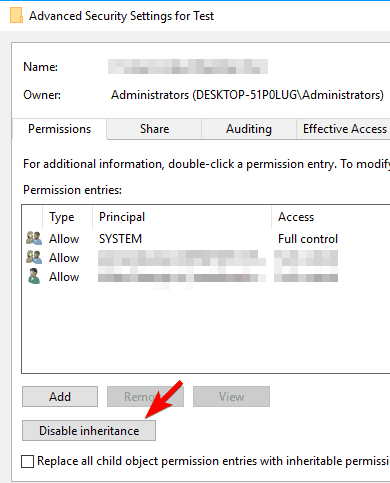Go to the Effective Access tab
390x483 pixels.
tap(344, 129)
